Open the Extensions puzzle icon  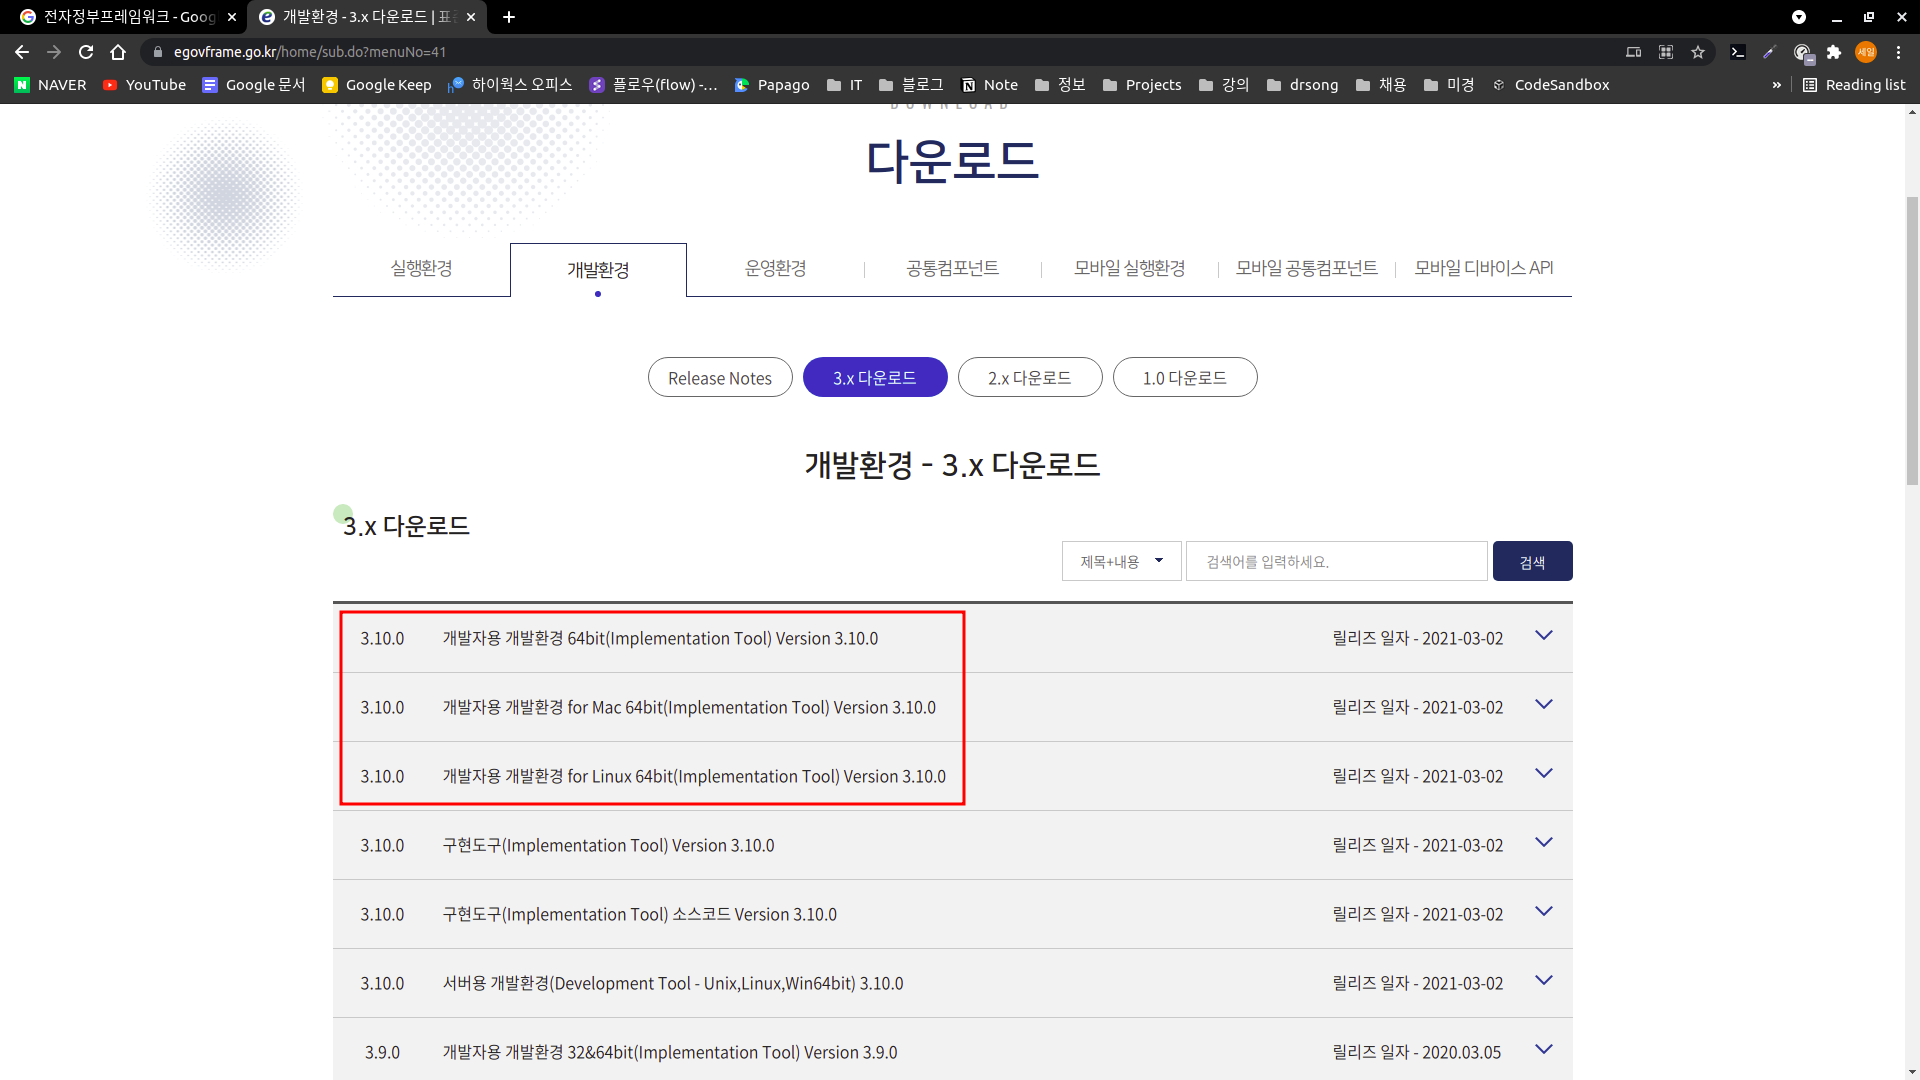click(1834, 52)
